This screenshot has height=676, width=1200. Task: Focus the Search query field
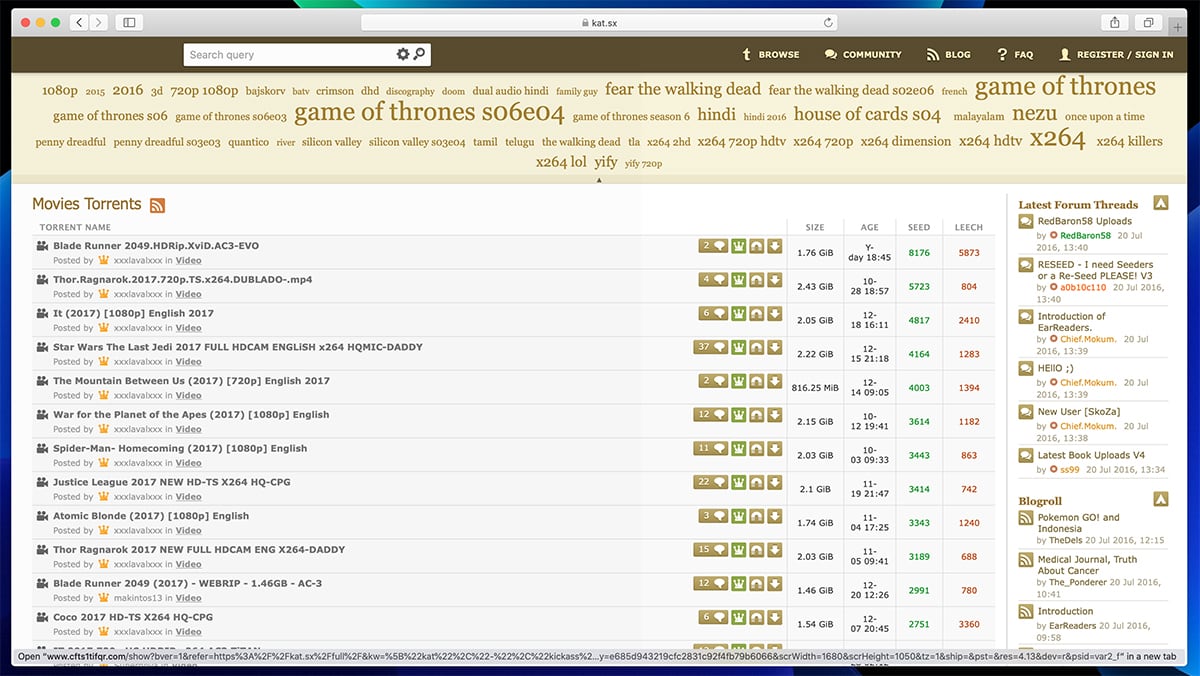(x=290, y=55)
